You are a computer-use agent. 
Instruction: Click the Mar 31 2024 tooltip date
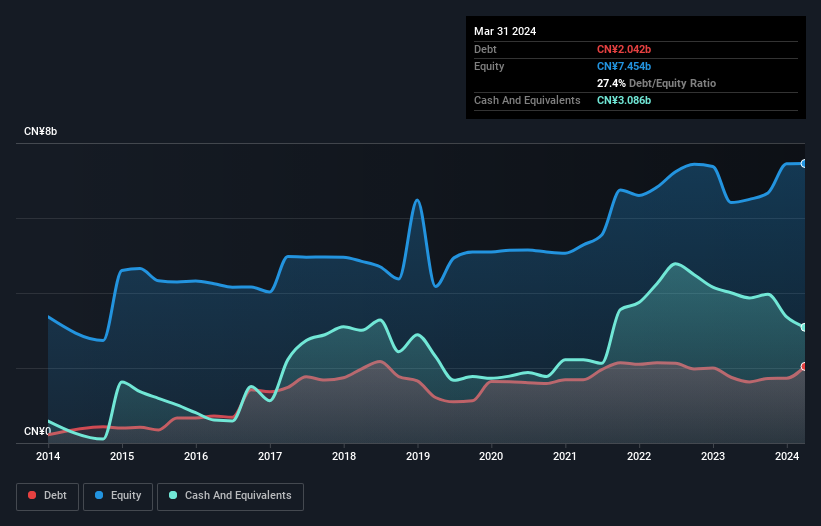click(505, 31)
